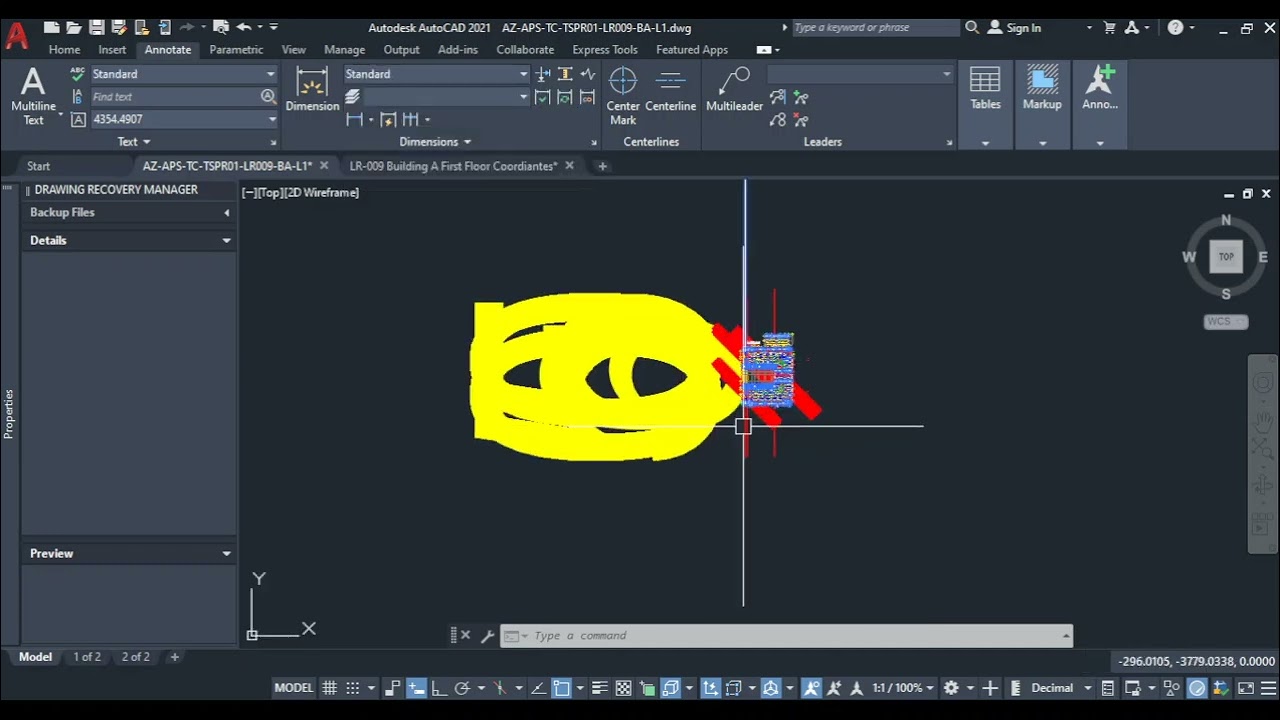Open Customization menu in status bar
Screen dimensions: 1280x720
pyautogui.click(x=1266, y=688)
